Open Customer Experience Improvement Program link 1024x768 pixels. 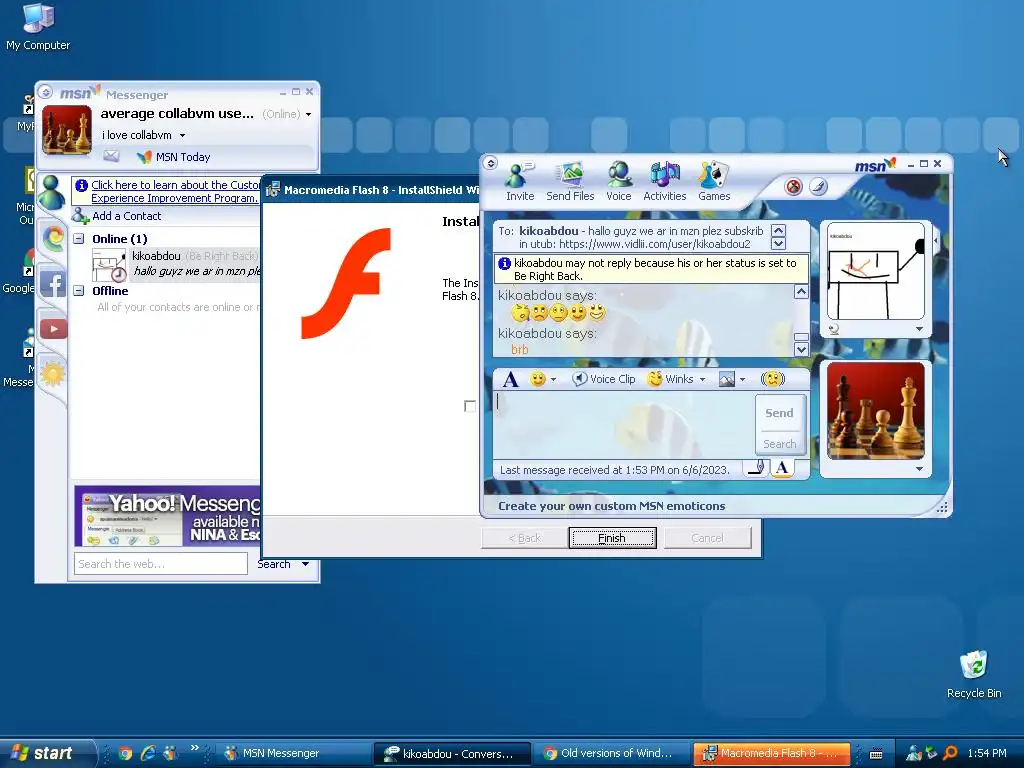point(175,191)
